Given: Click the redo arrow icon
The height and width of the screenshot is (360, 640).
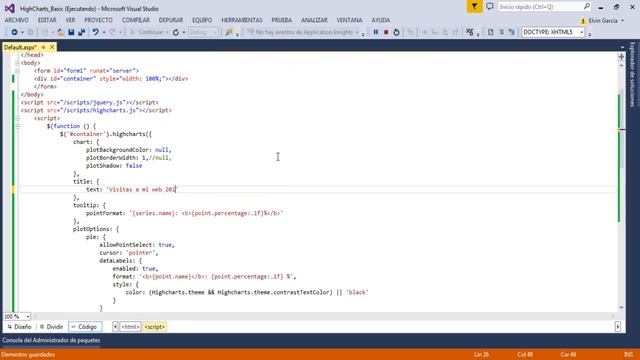Looking at the screenshot, I should coord(112,32).
